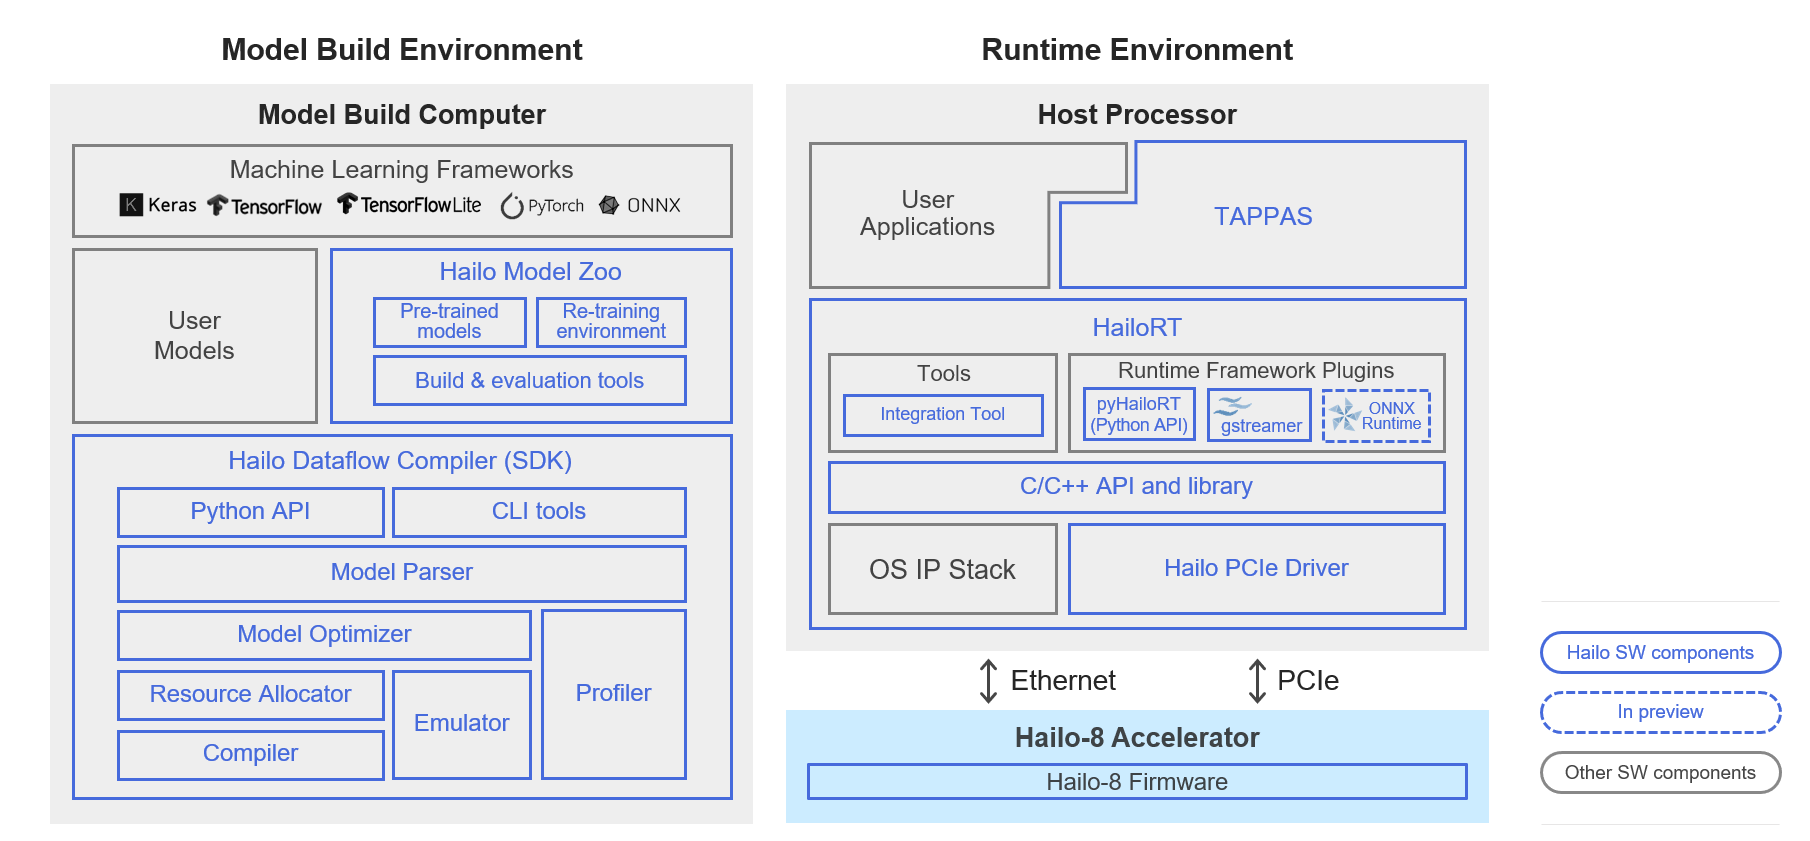Screen dimensions: 1810x841
Task: Click Hailo SW components legend pill
Action: click(1661, 653)
